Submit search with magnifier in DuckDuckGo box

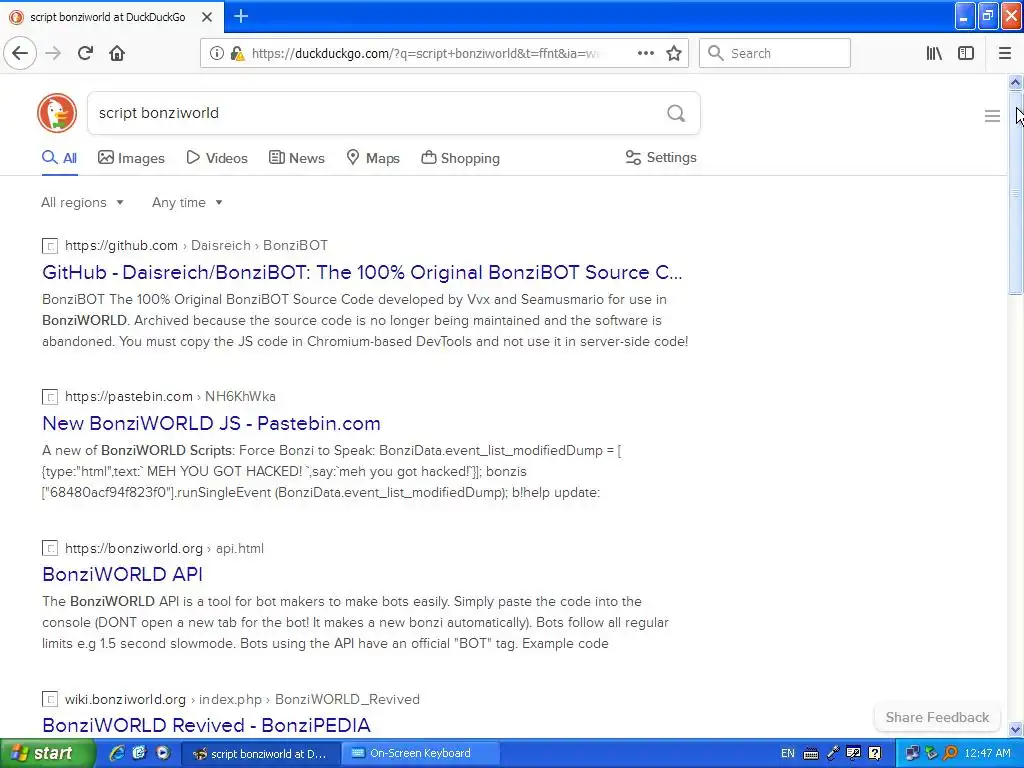point(676,113)
